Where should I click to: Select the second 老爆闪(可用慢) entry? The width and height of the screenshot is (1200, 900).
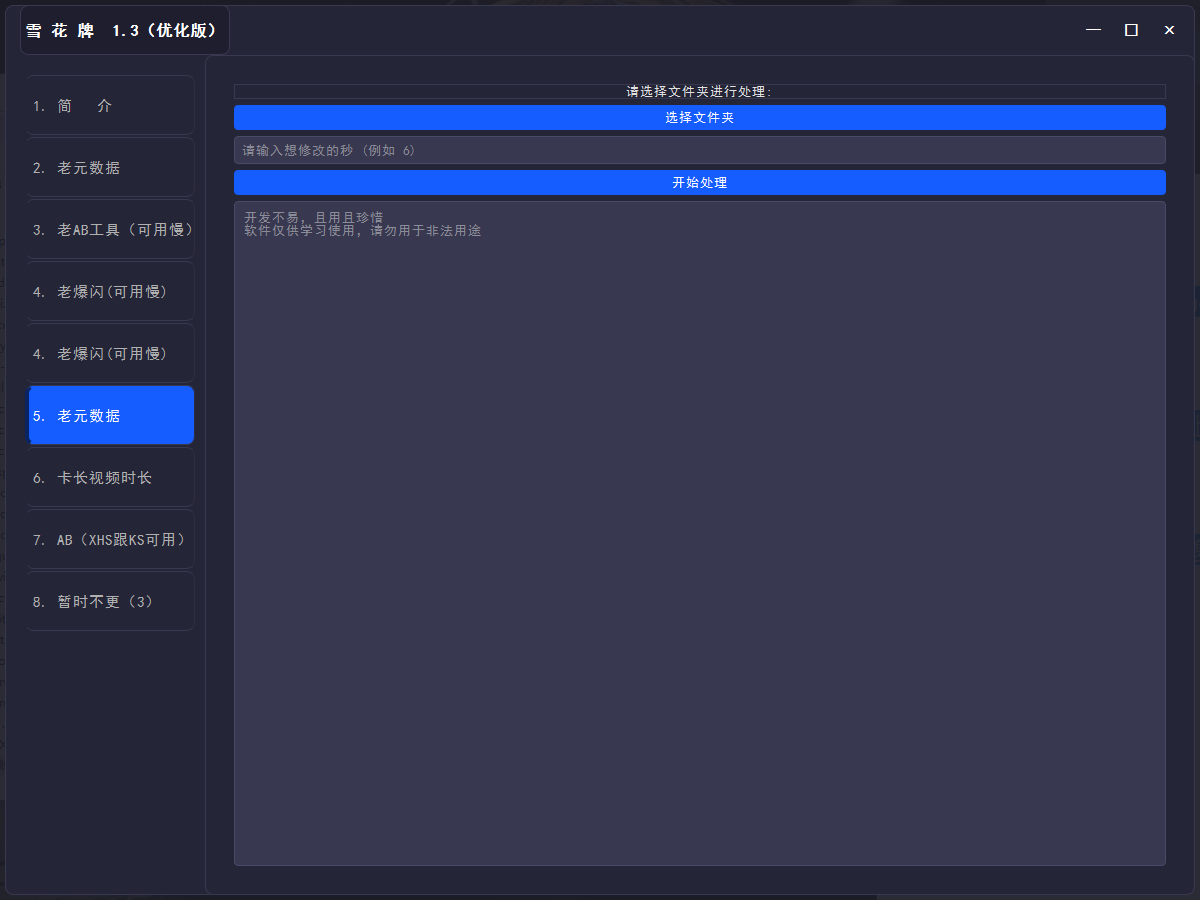[x=110, y=353]
